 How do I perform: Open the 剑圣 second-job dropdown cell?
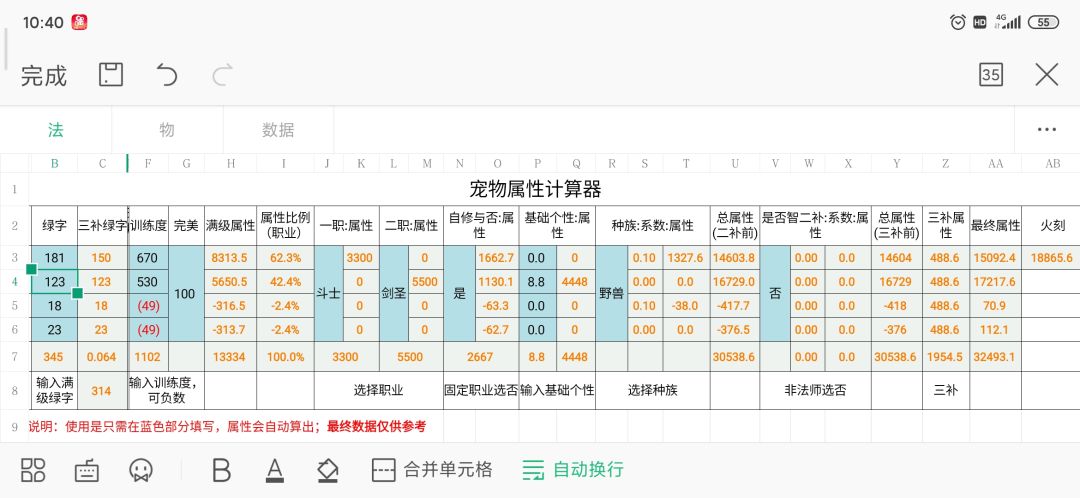click(x=393, y=293)
